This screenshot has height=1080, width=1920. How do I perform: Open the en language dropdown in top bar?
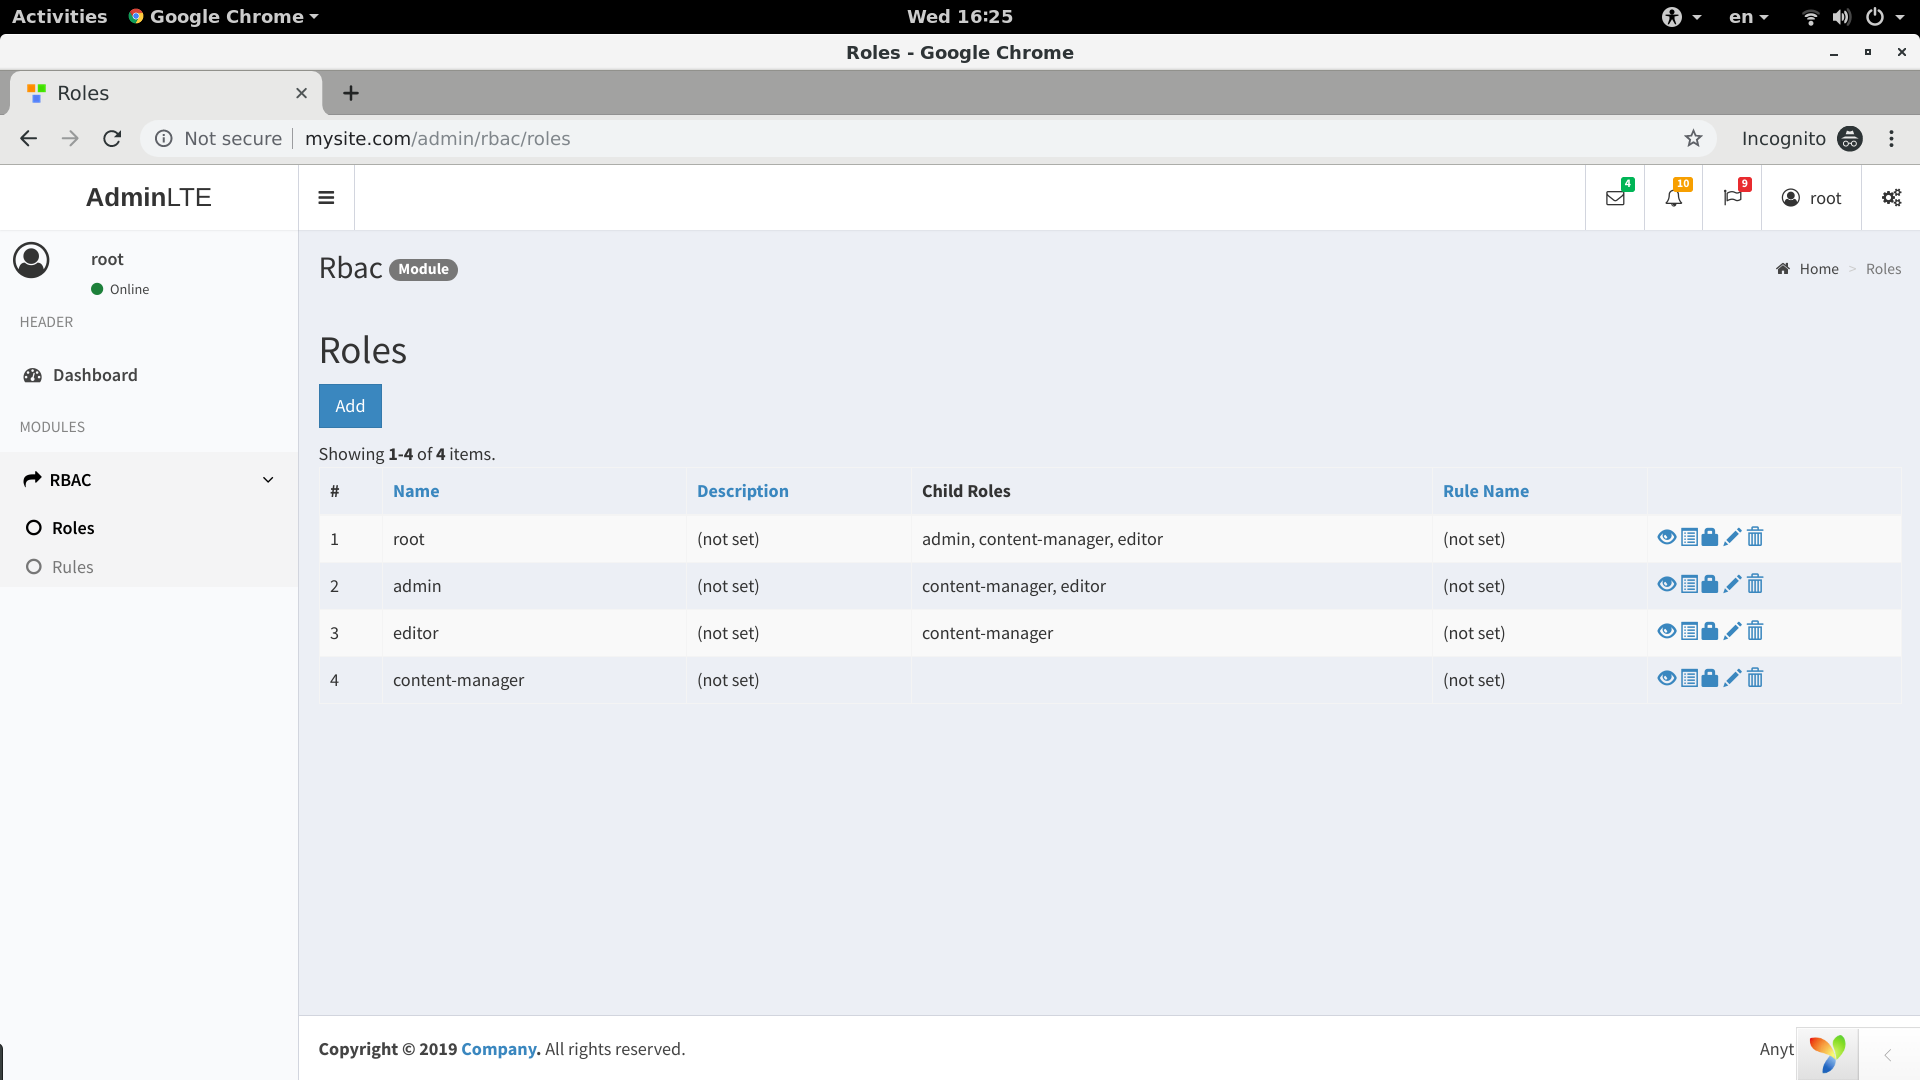pos(1748,17)
